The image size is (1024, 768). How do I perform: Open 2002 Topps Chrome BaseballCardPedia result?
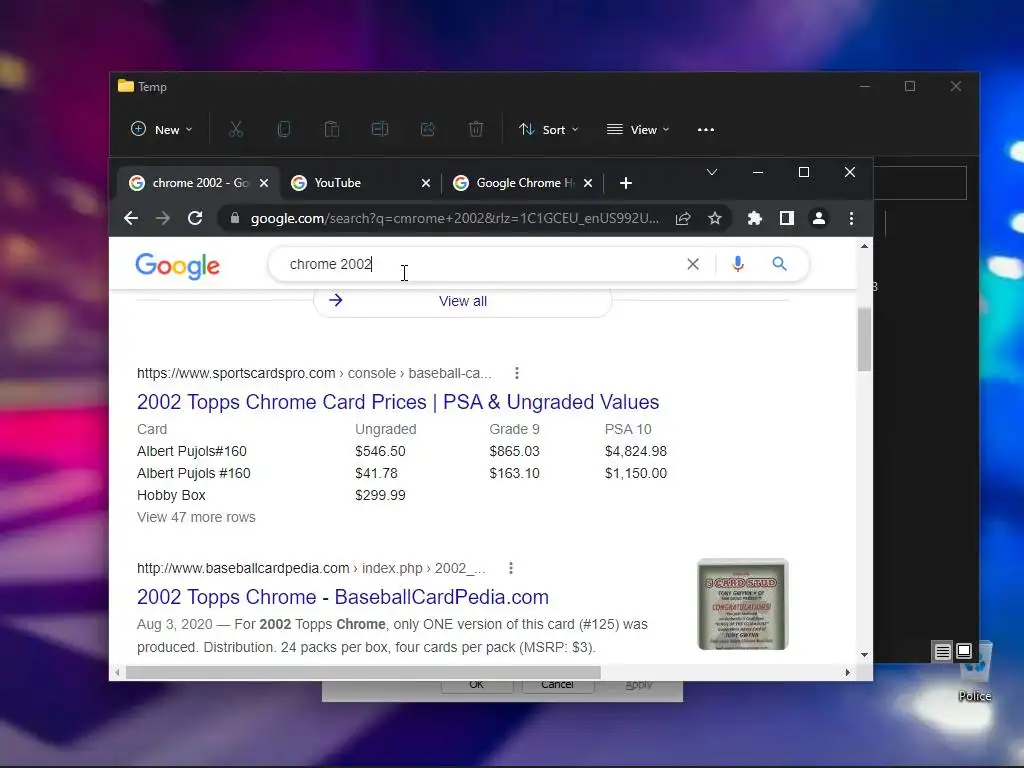click(x=343, y=597)
